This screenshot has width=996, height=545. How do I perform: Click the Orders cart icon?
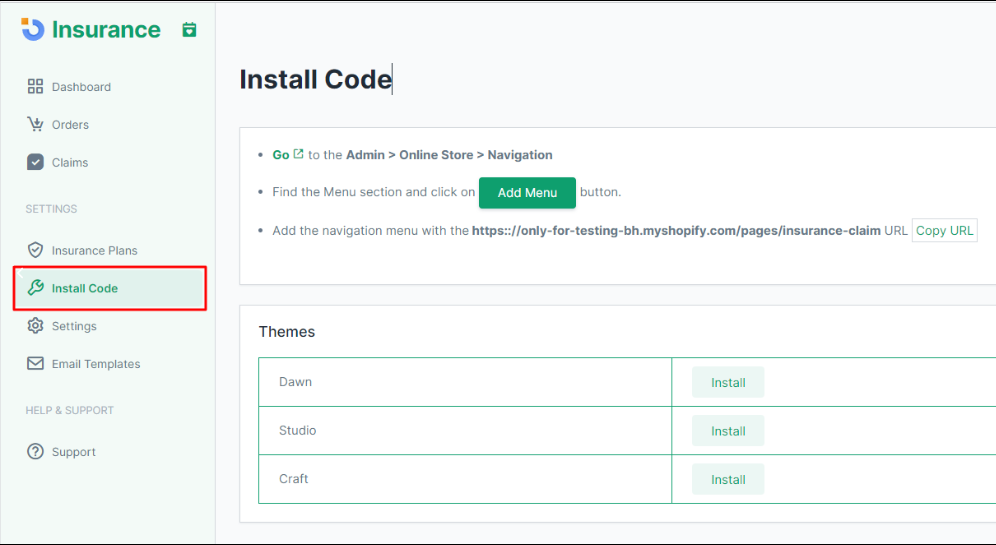(35, 125)
